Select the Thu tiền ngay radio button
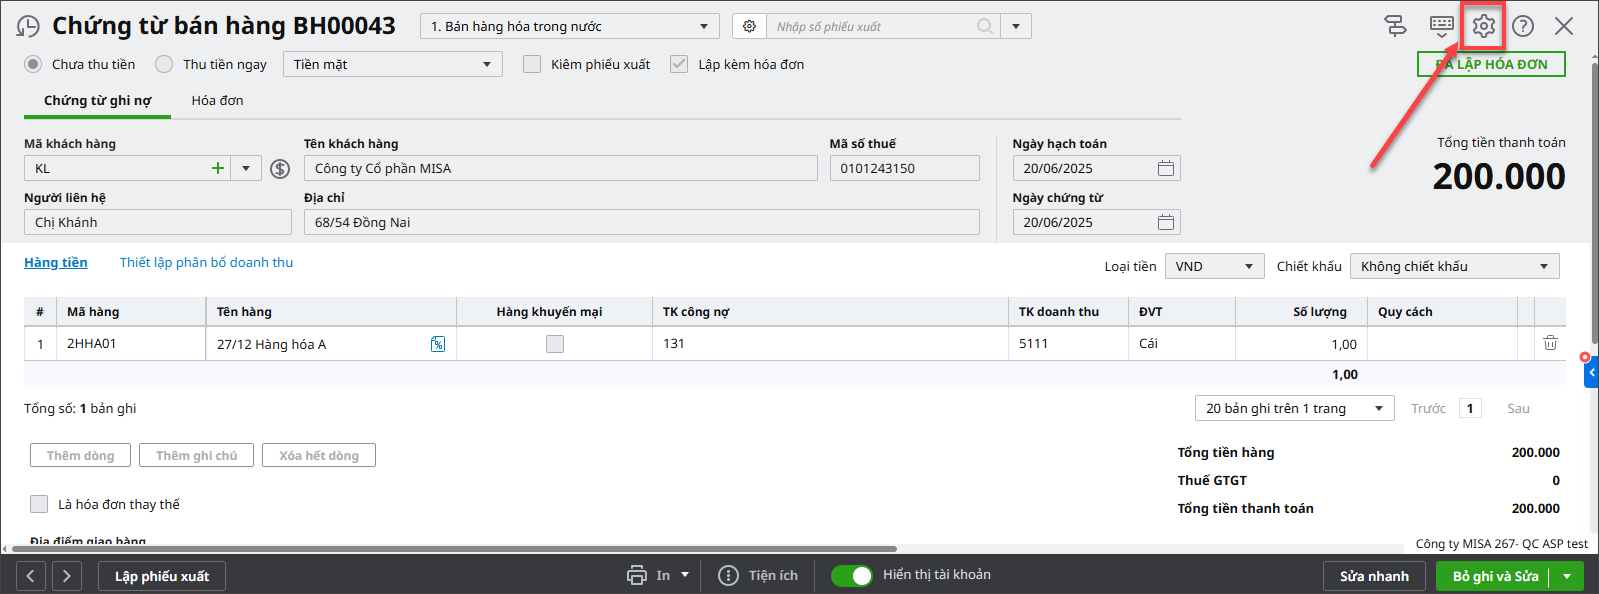Screen dimensions: 1599x594 tap(164, 64)
